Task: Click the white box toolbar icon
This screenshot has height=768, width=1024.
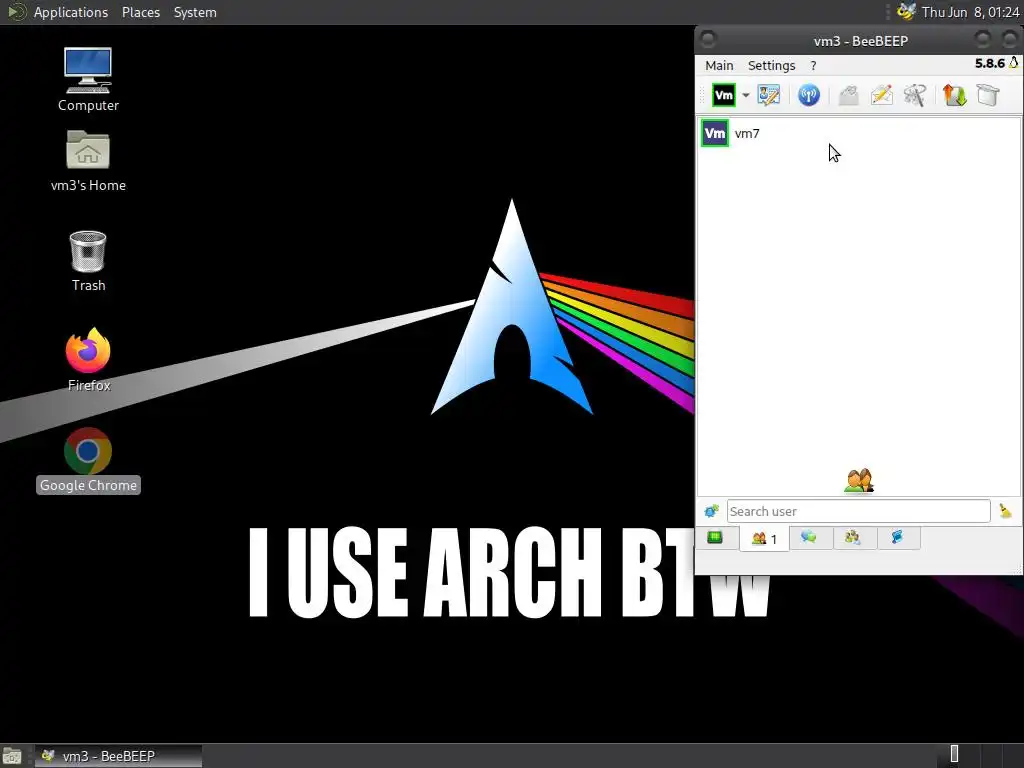Action: (x=988, y=95)
